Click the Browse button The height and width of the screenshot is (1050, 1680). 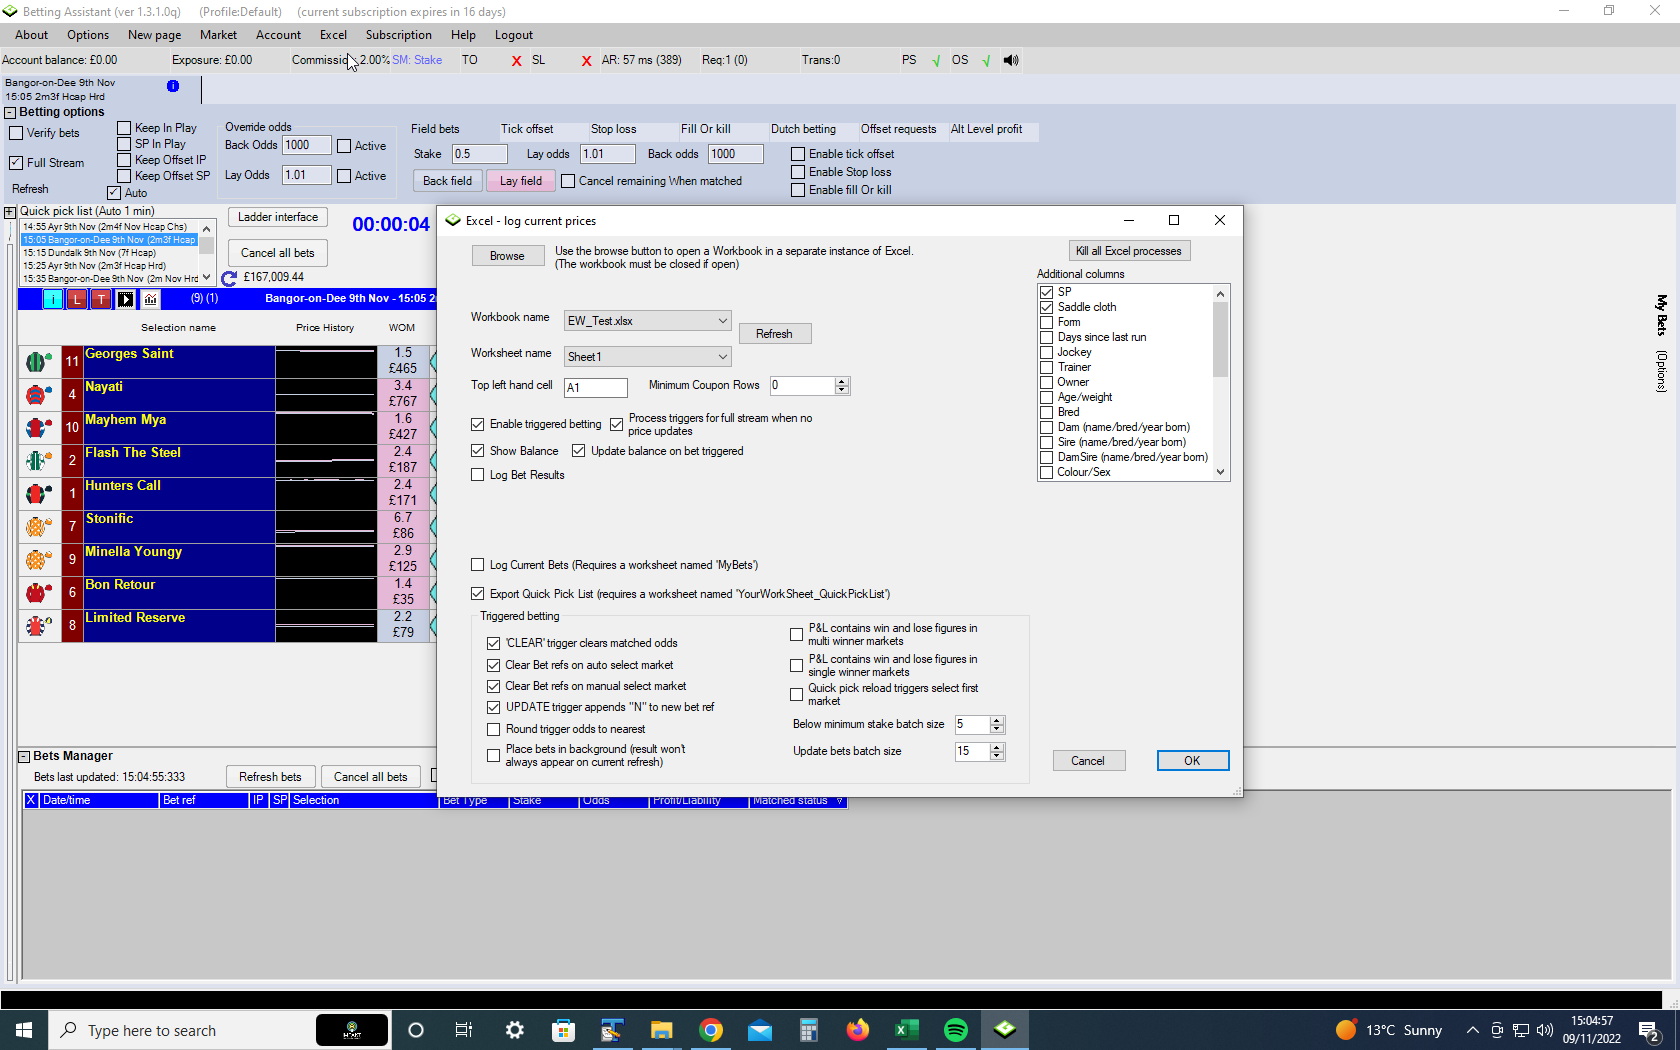click(507, 256)
